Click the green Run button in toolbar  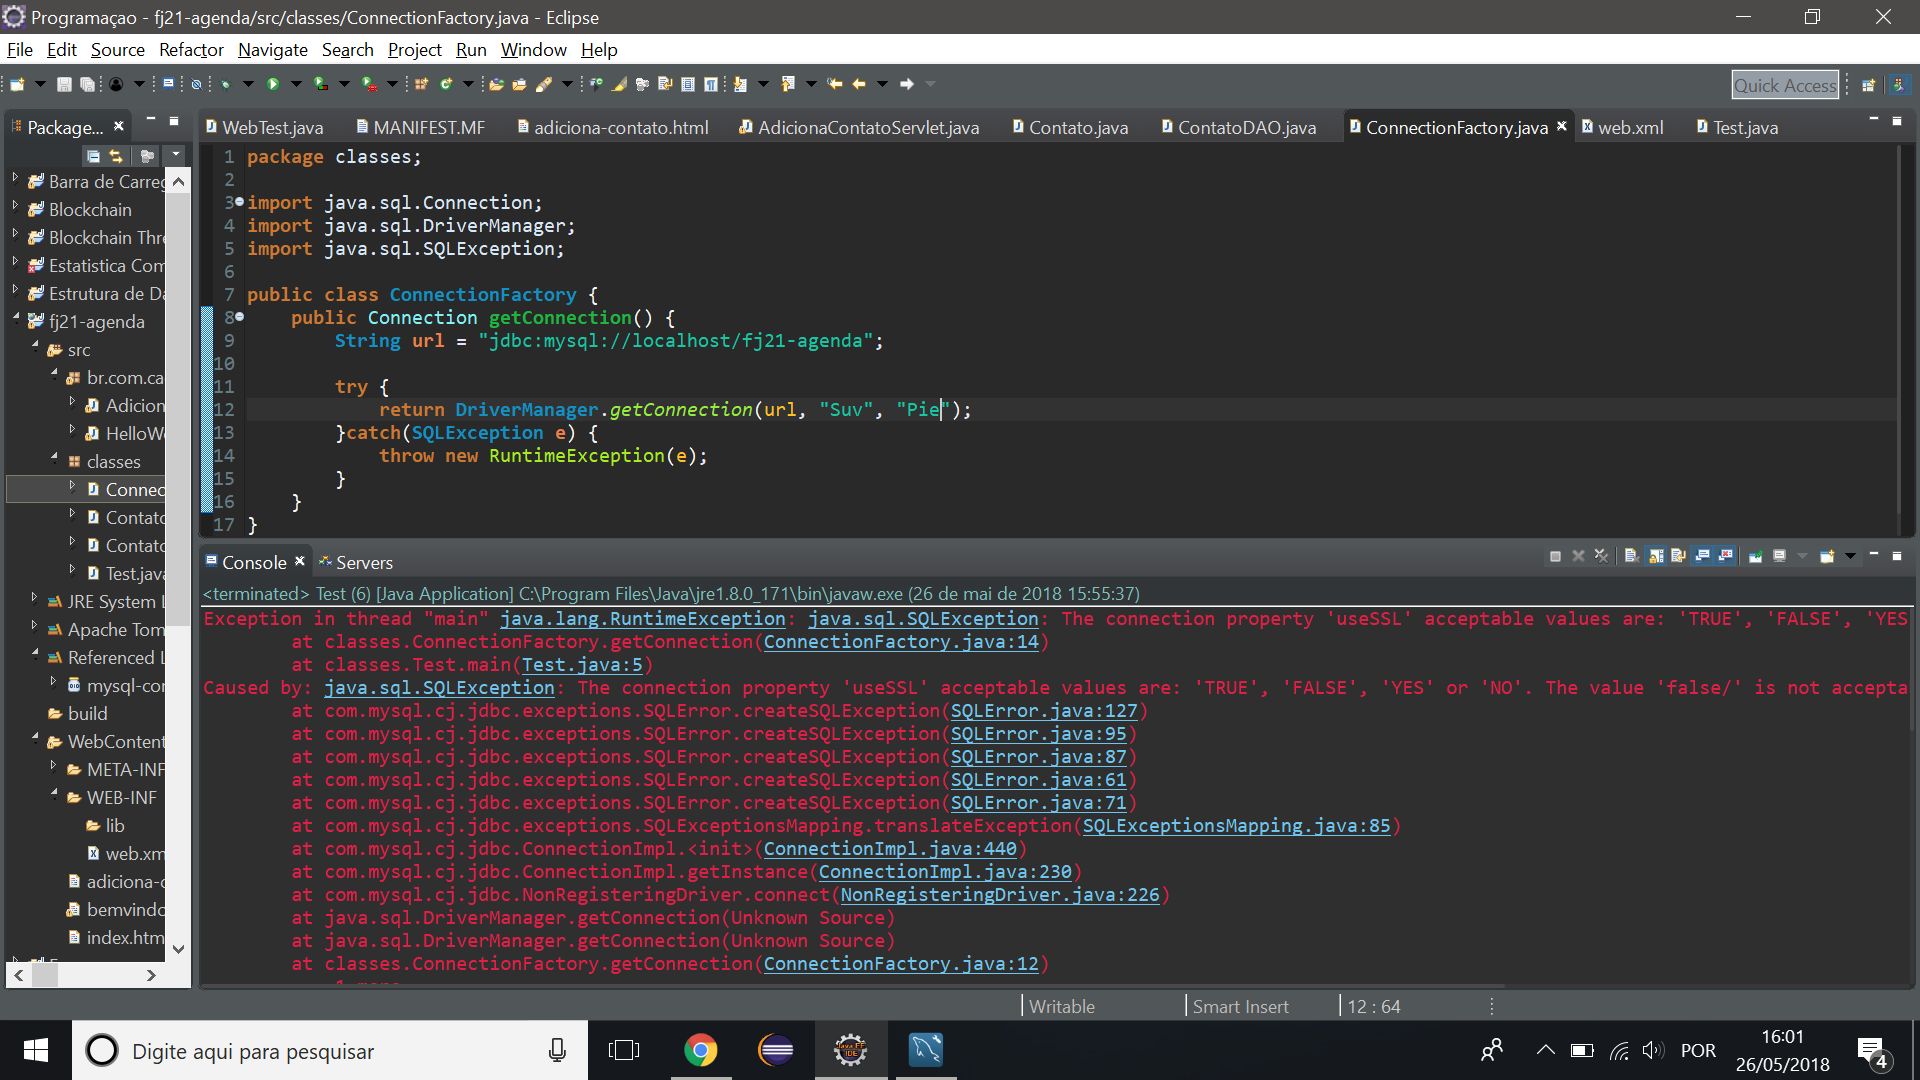pos(271,84)
